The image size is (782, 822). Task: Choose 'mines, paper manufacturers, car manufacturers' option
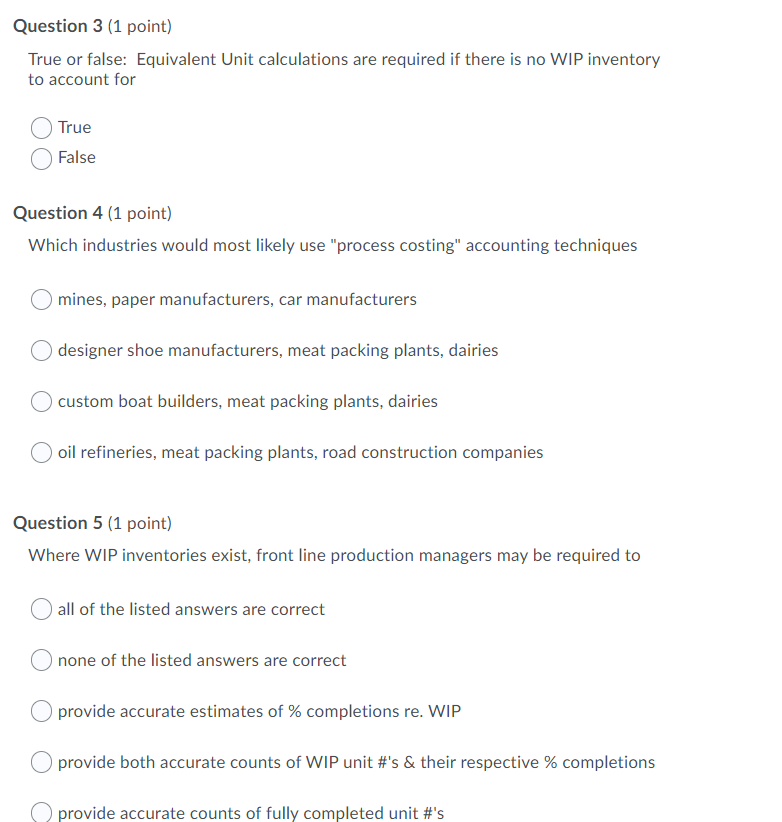point(41,299)
